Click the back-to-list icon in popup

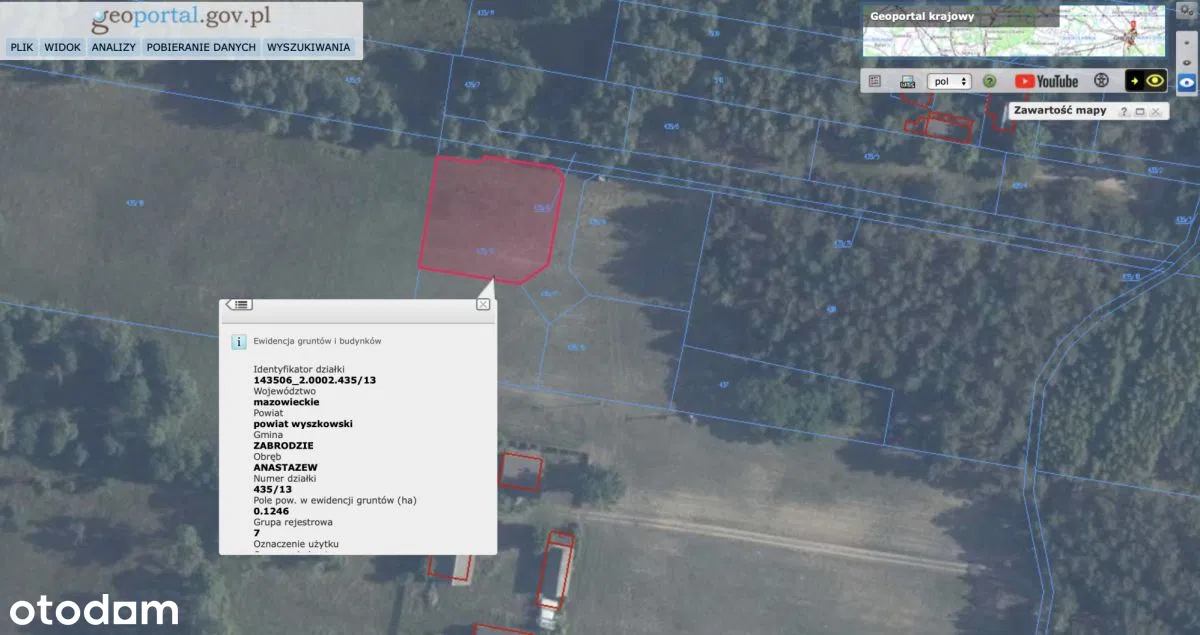point(239,304)
